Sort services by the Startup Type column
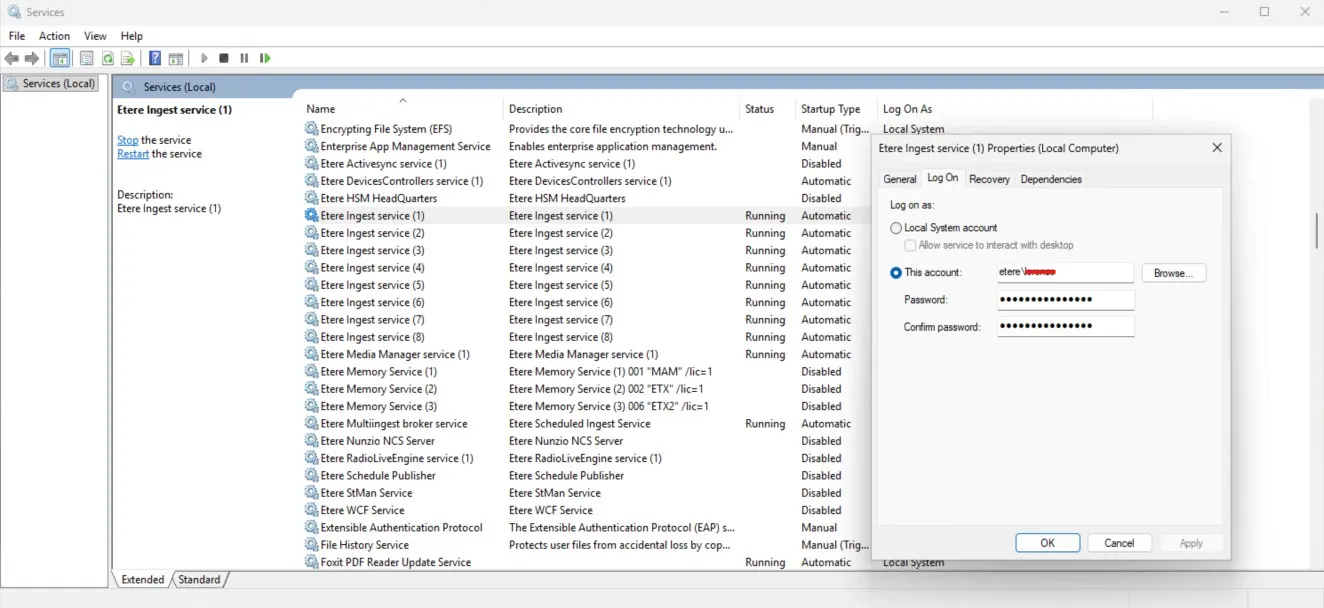Screen dimensions: 1324x608 [830, 109]
